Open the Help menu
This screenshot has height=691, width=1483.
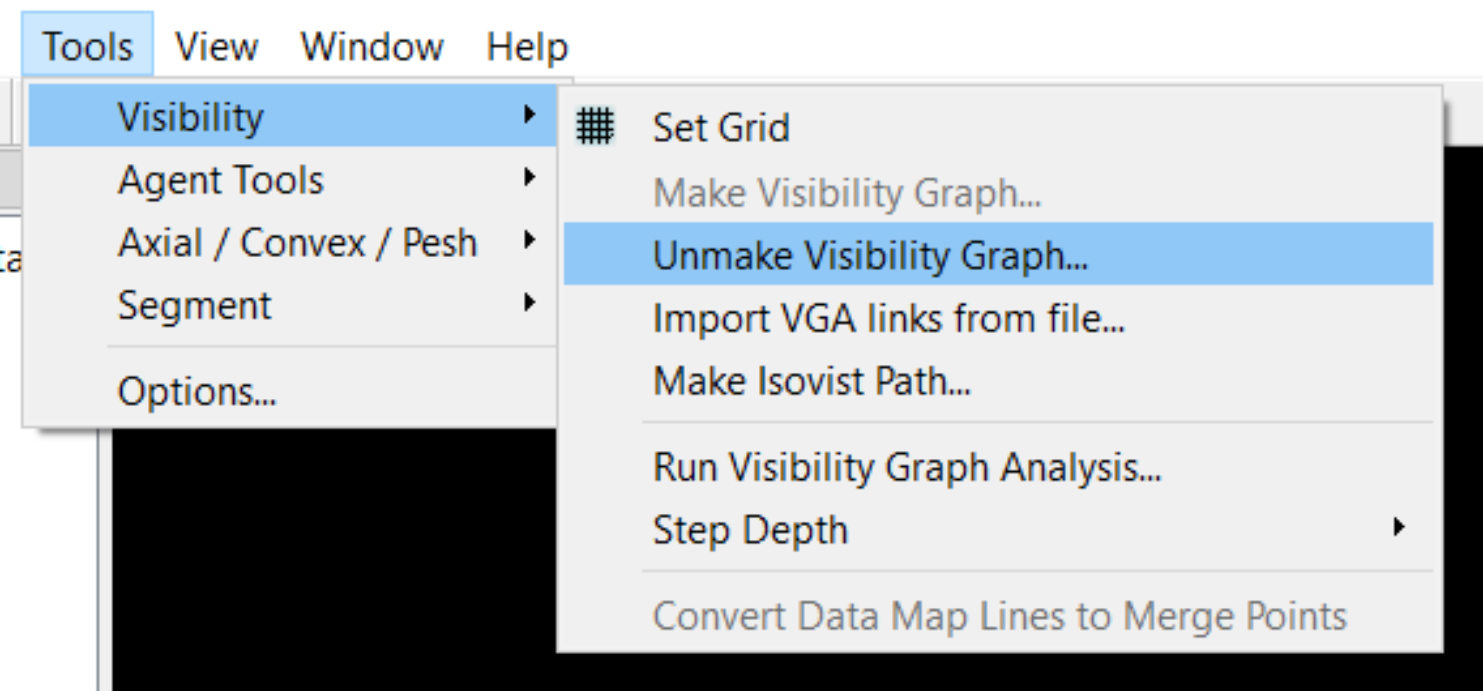pos(527,46)
